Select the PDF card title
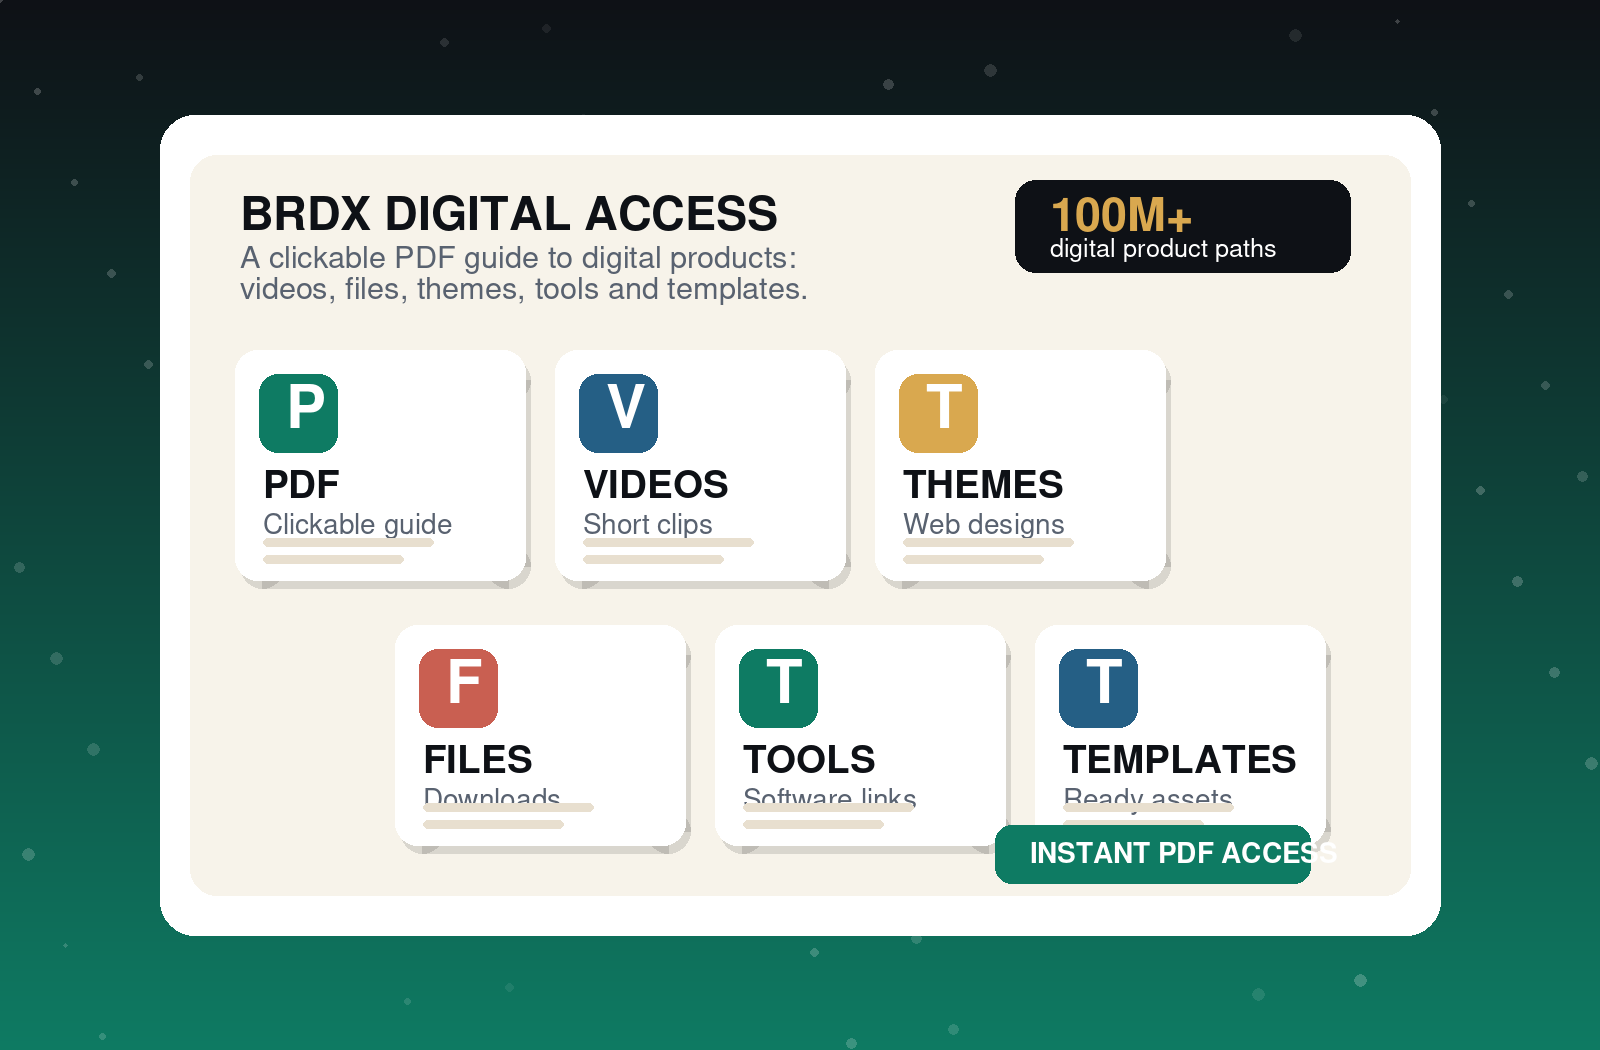Image resolution: width=1600 pixels, height=1050 pixels. point(301,485)
